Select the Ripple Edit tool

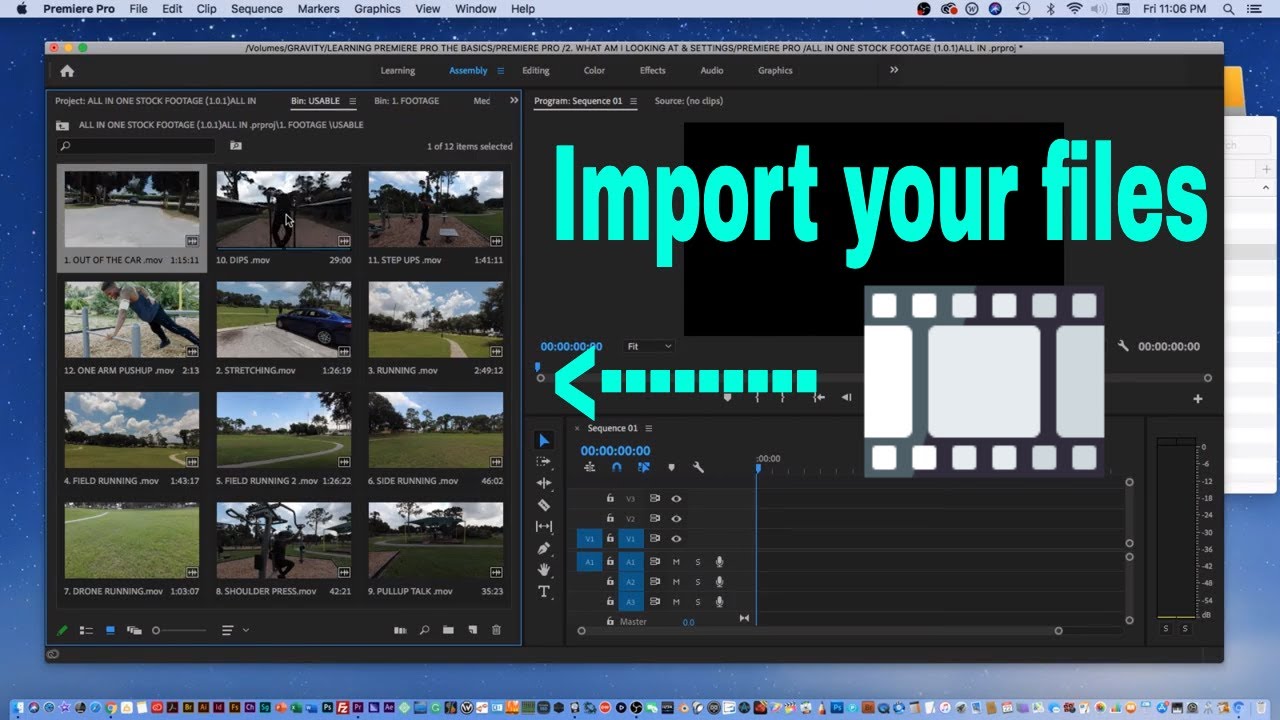[x=544, y=483]
